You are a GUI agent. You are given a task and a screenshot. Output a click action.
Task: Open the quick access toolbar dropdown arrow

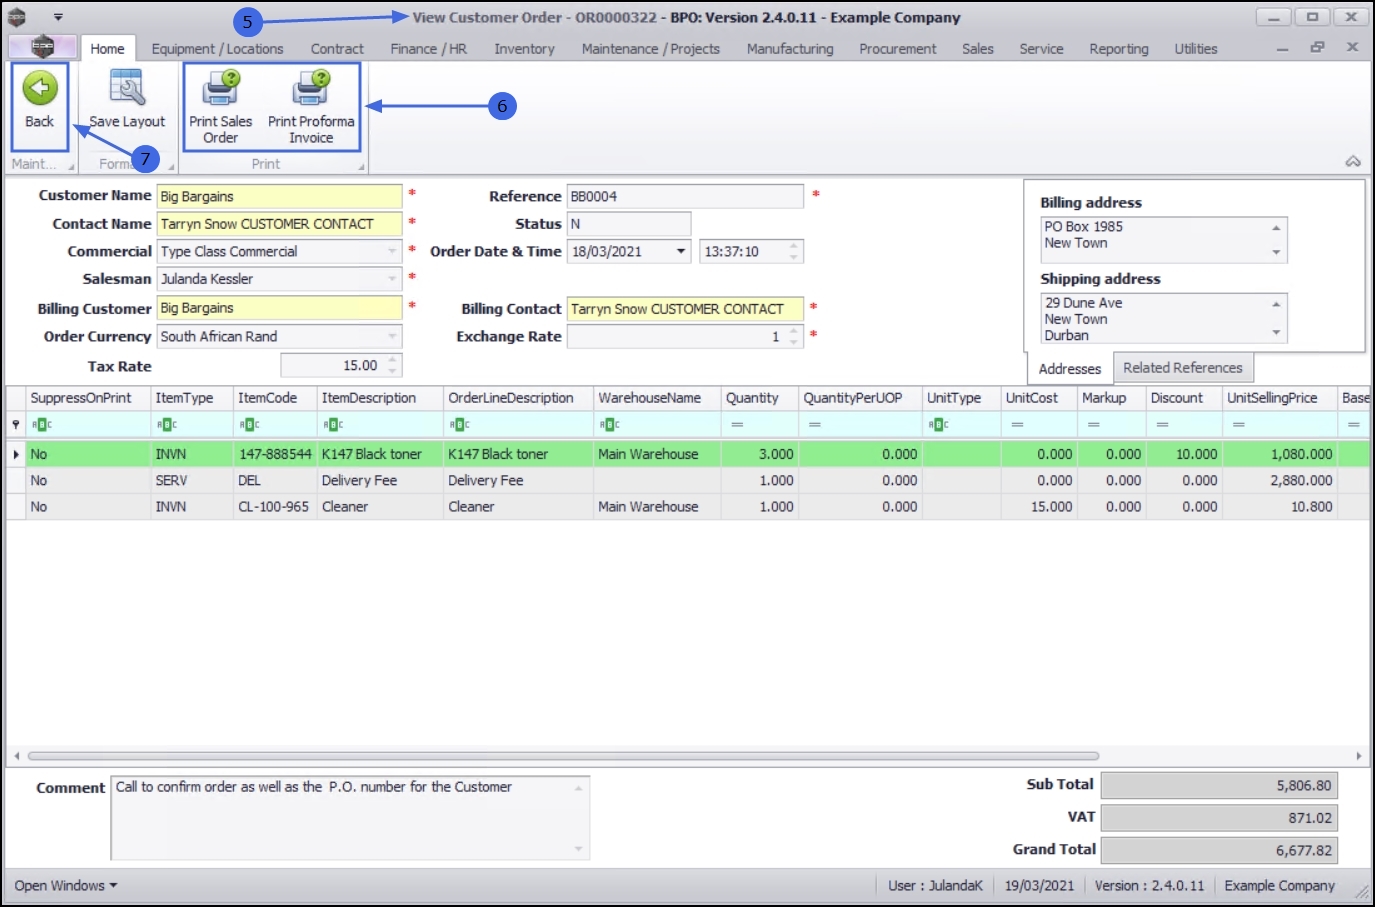point(58,17)
